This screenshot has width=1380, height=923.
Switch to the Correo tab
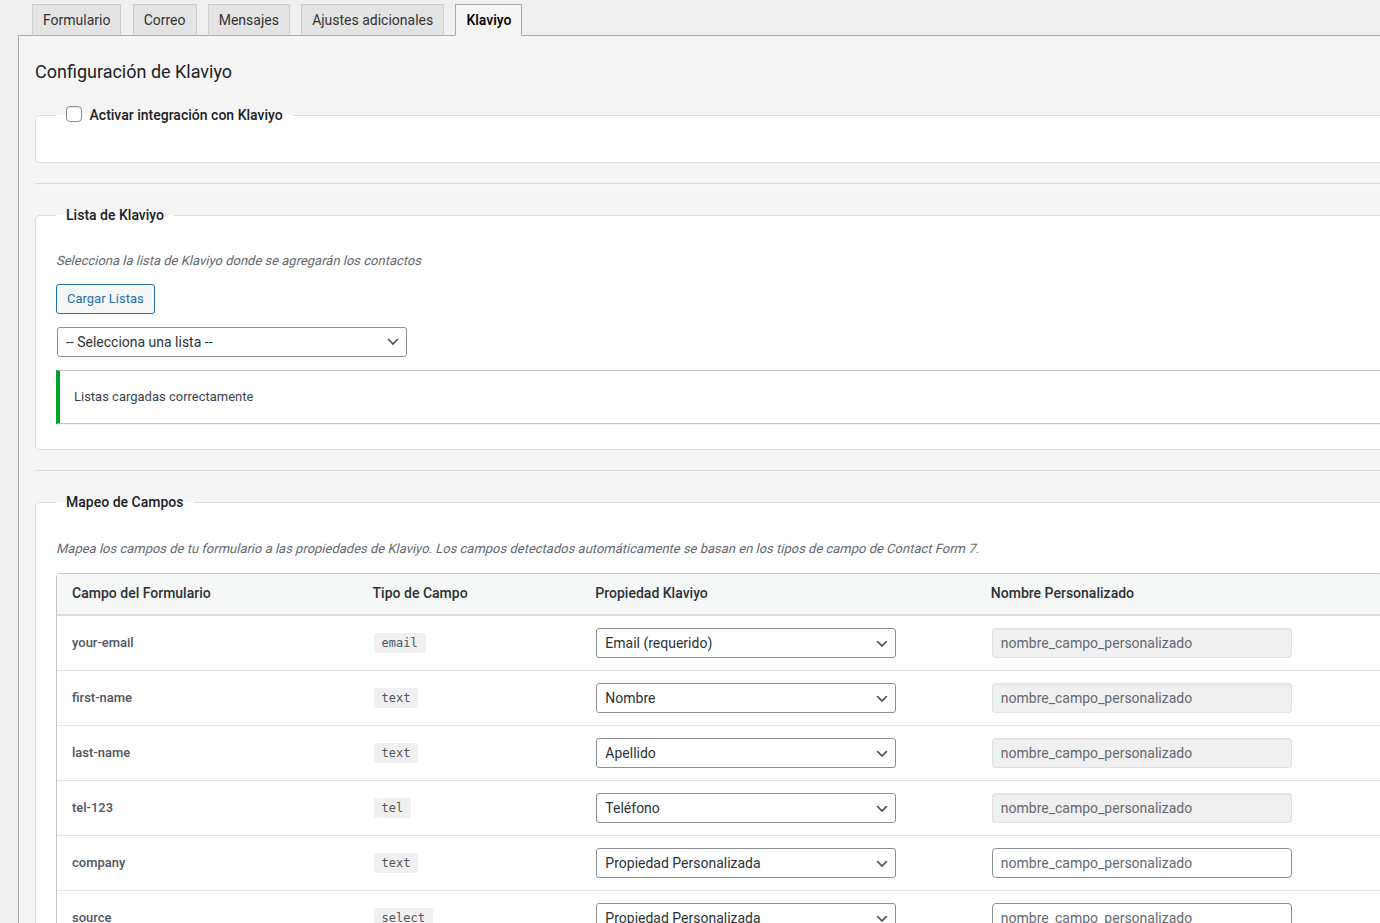point(164,19)
